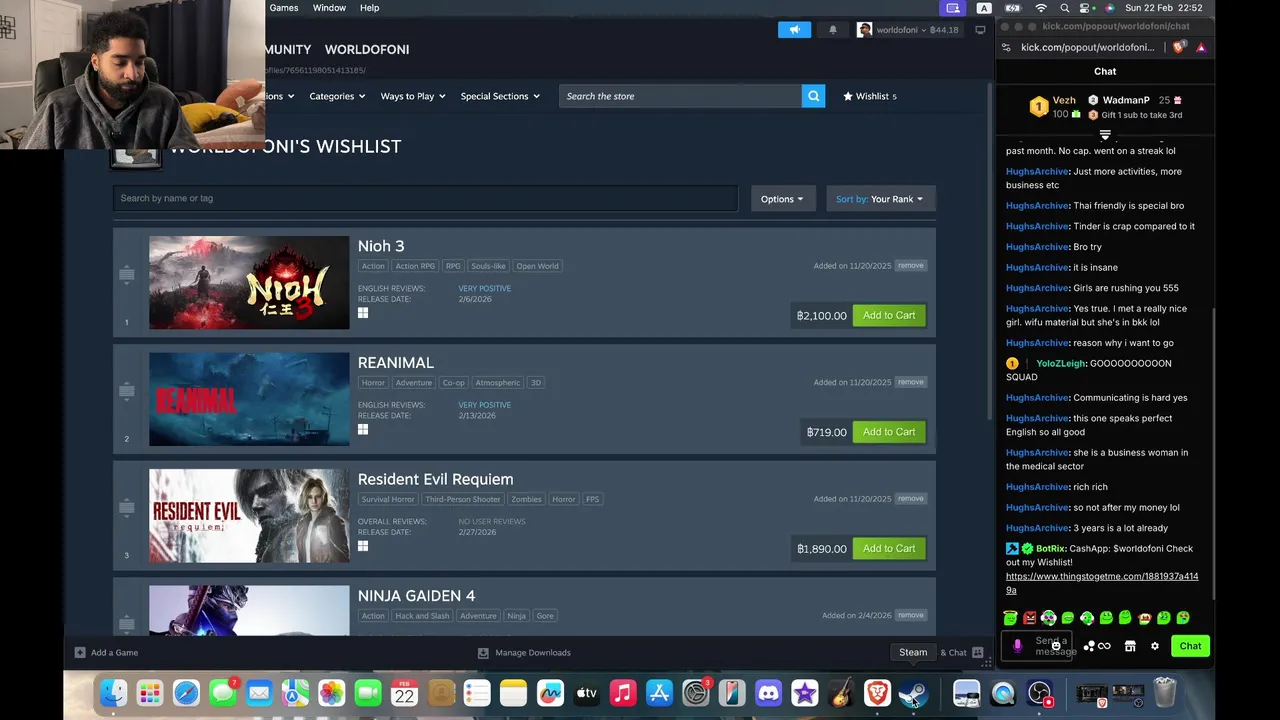
Task: Expand the Ways to Play menu
Action: [x=413, y=96]
